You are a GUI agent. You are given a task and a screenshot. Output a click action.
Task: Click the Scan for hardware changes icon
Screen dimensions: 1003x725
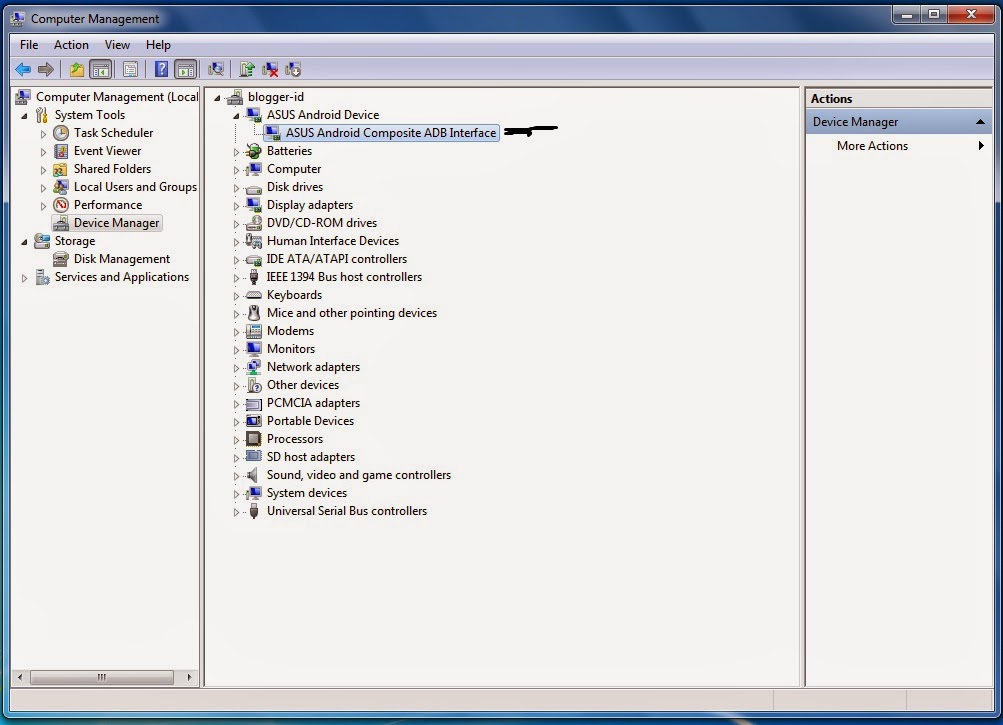coord(216,69)
